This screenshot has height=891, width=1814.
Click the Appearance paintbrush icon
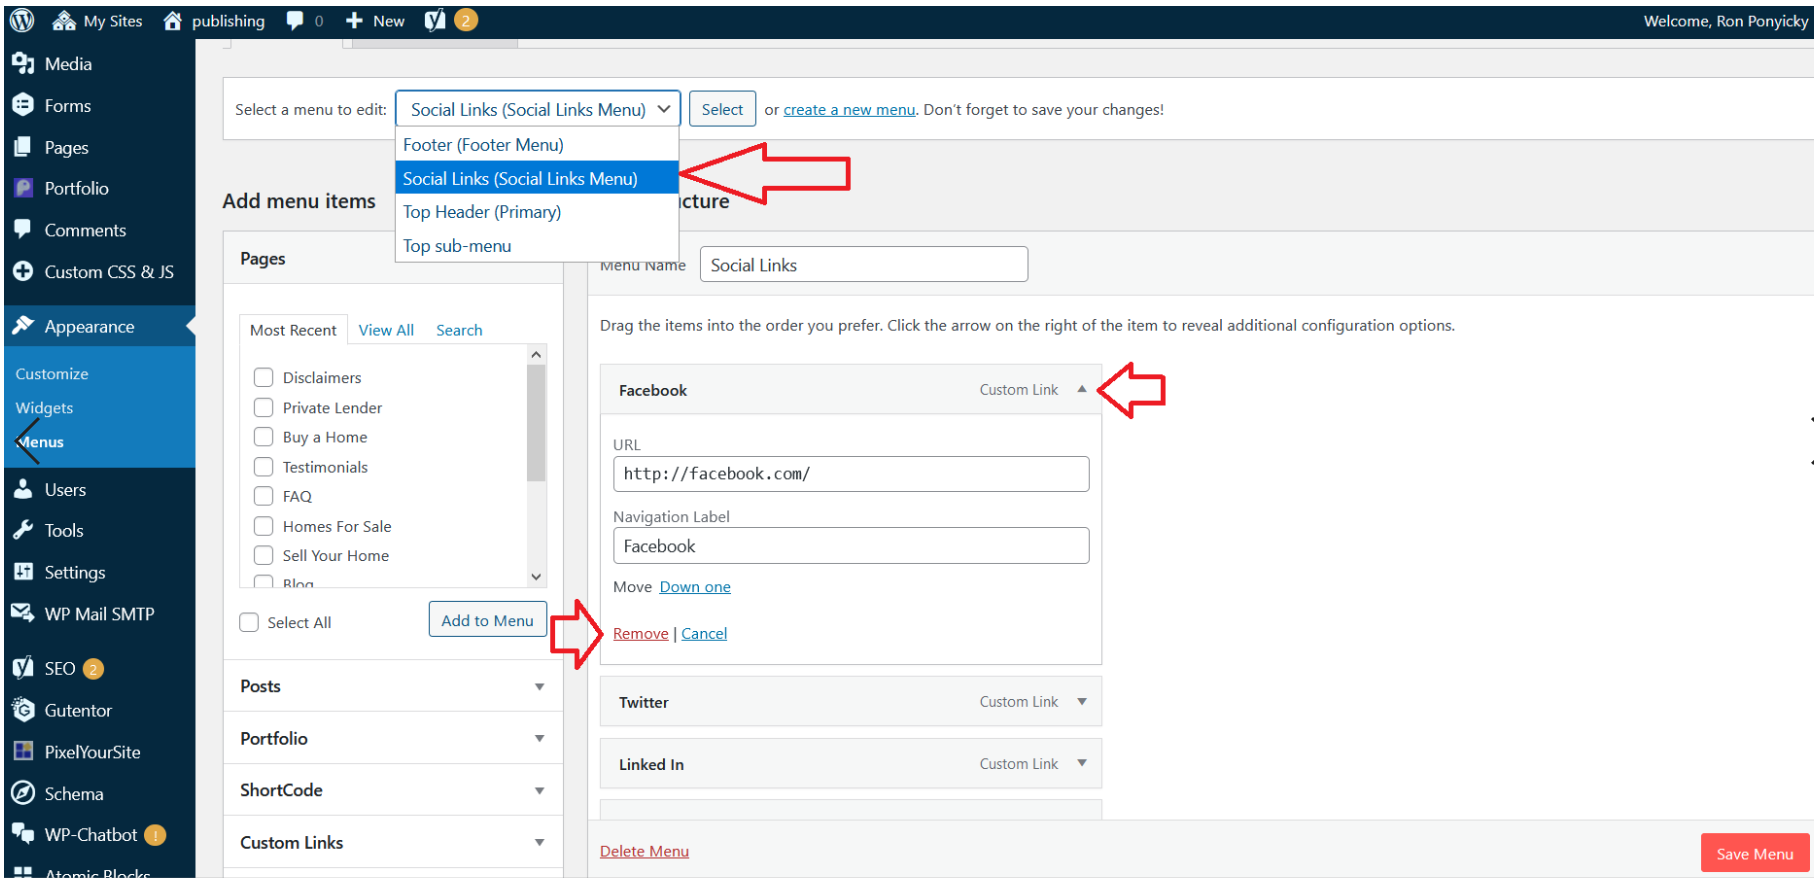point(23,326)
